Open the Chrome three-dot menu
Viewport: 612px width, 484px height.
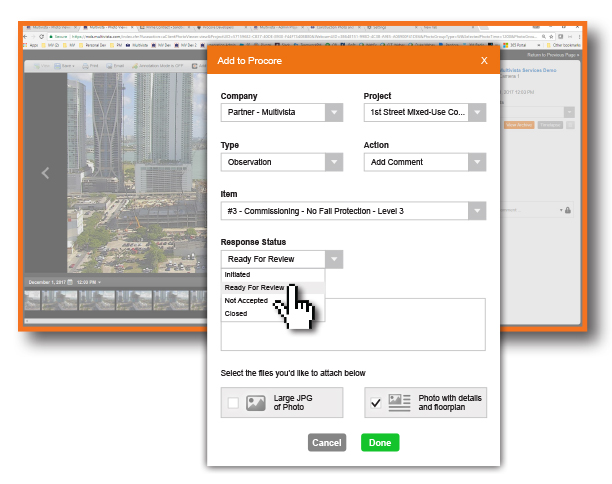[x=579, y=36]
